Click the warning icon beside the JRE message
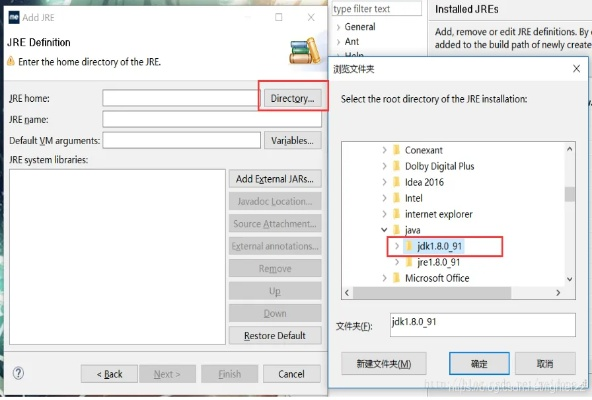The image size is (592, 400). [11, 61]
